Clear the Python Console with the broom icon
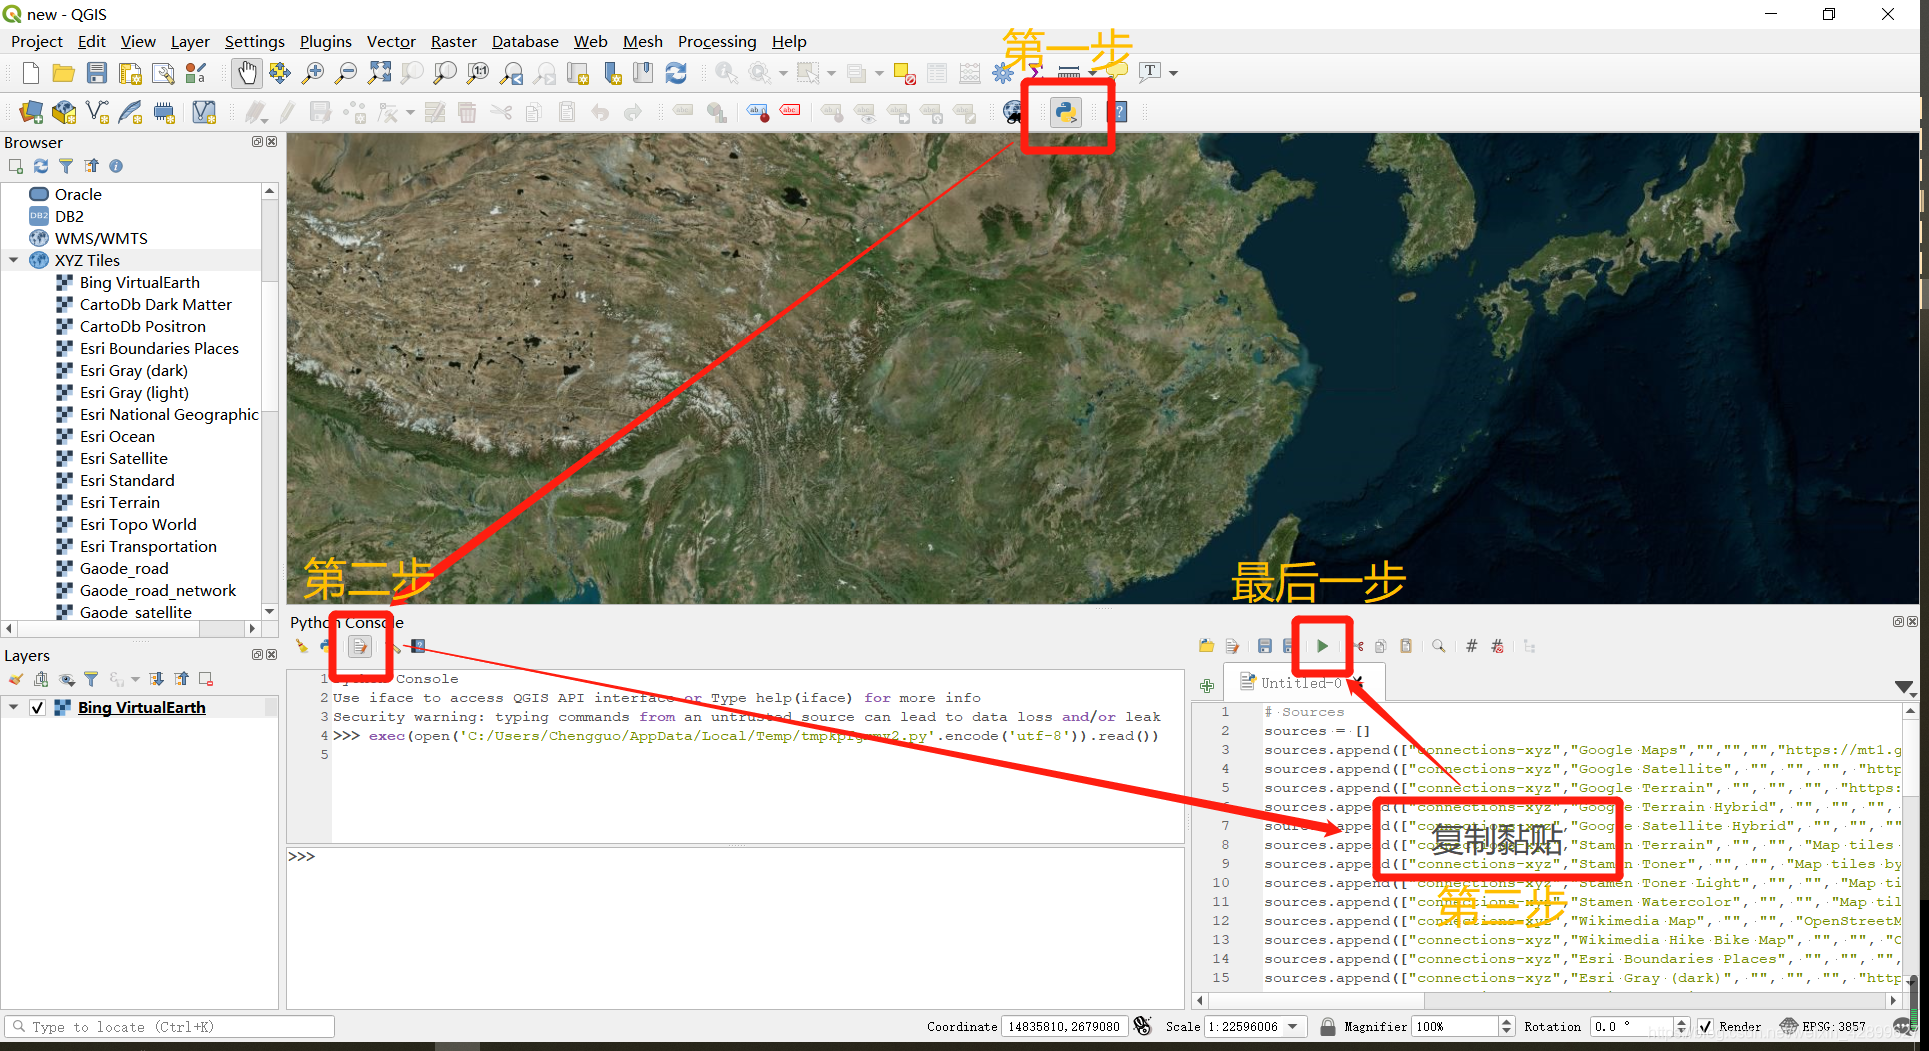Screen dimensions: 1929x1051 (301, 647)
